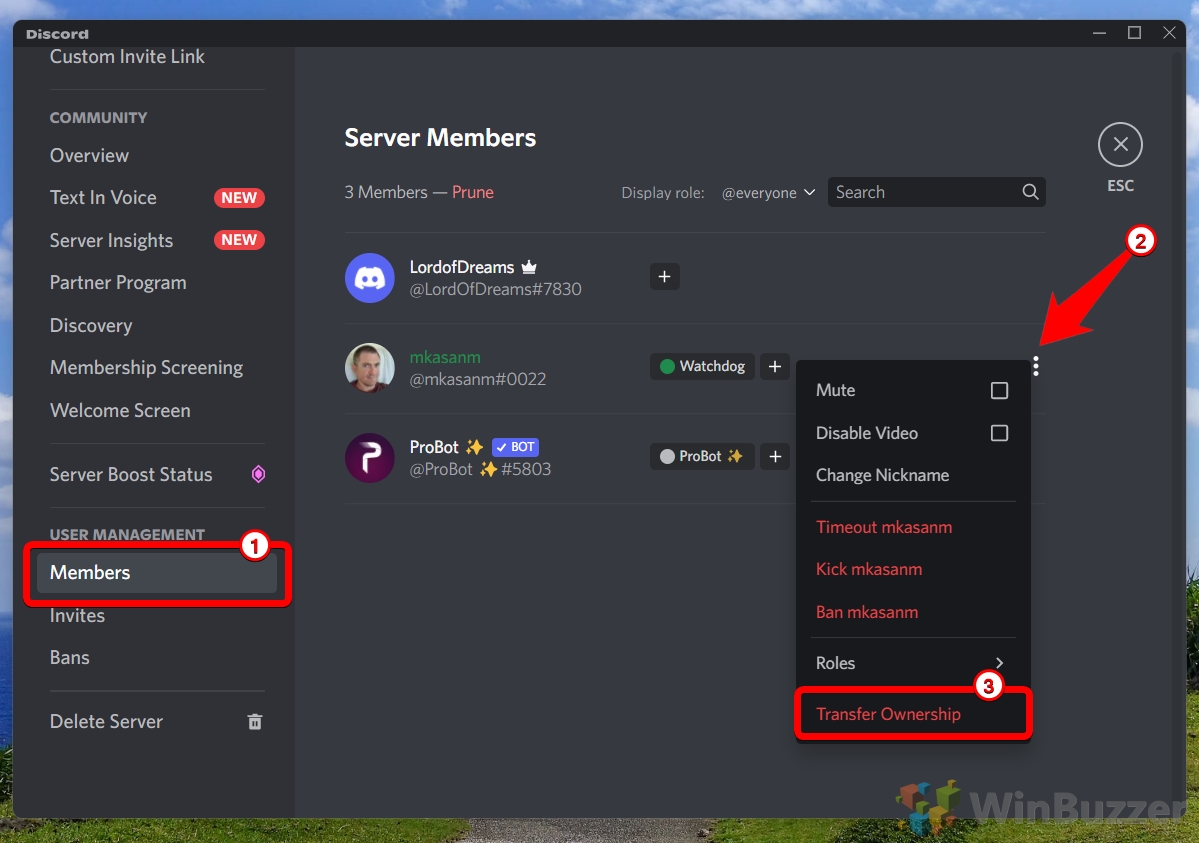Select Timeout mkasanm from the menu

pyautogui.click(x=884, y=527)
